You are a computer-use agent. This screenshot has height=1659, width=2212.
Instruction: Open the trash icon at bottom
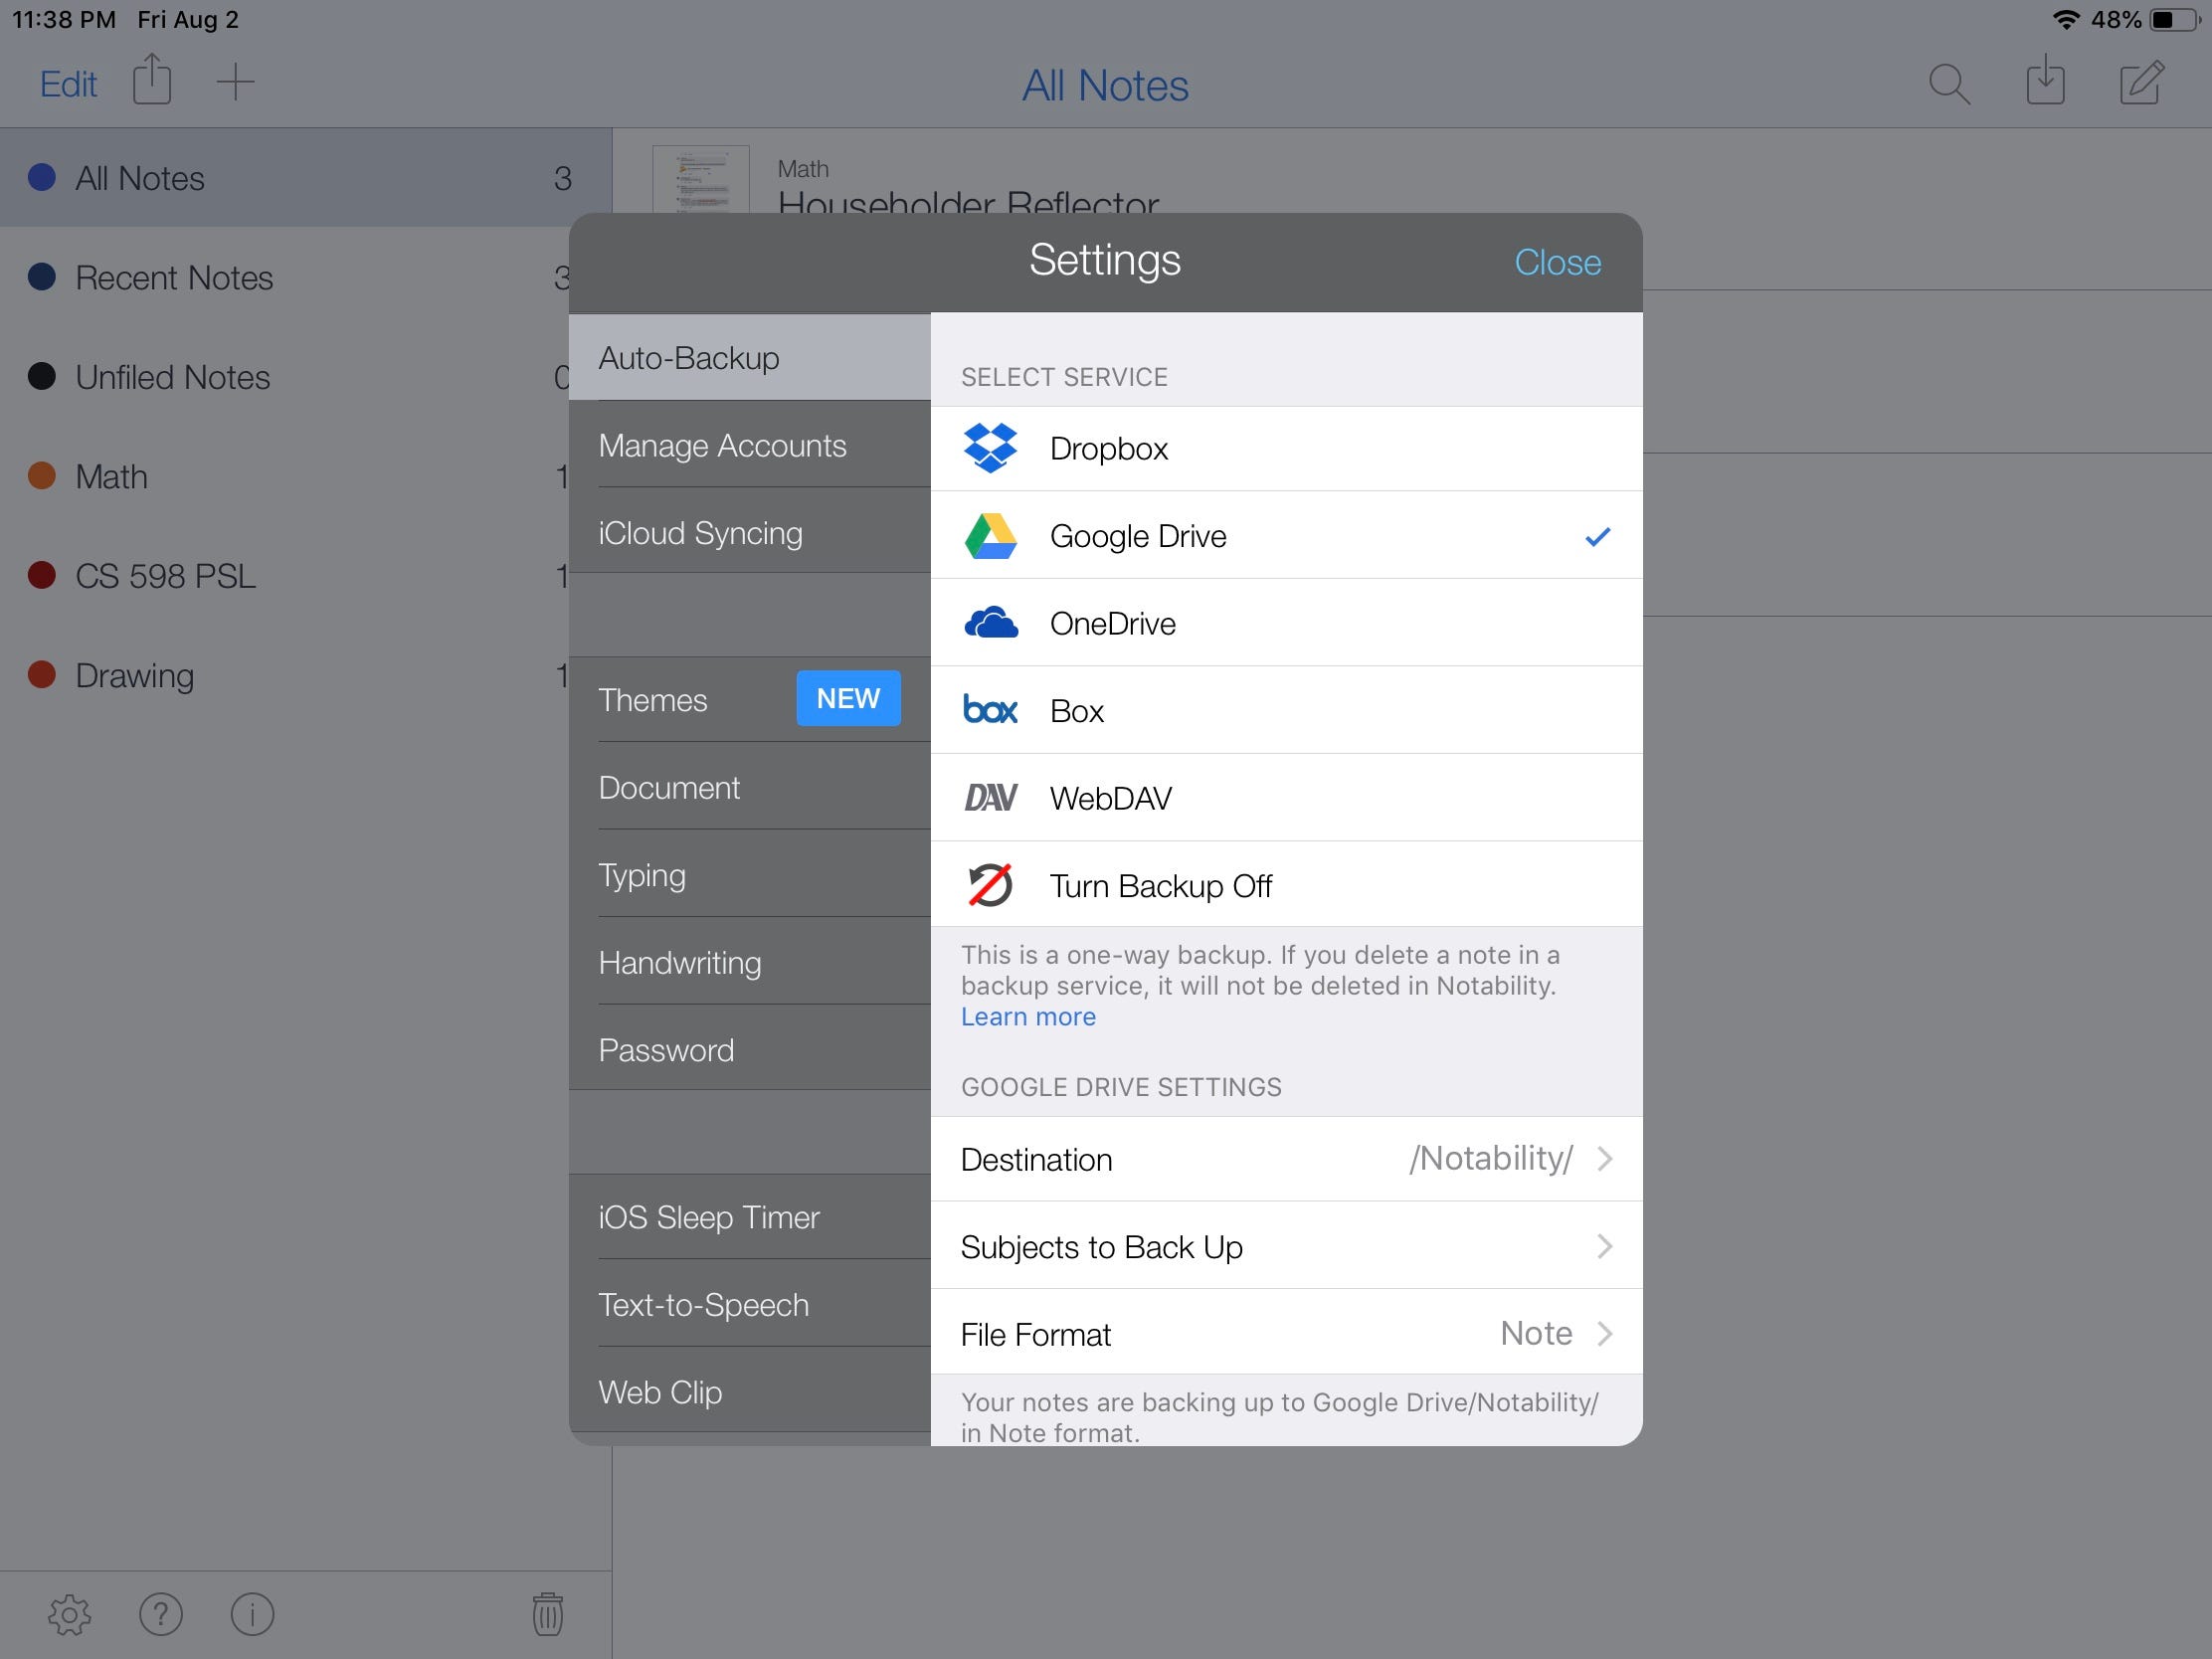[x=547, y=1614]
